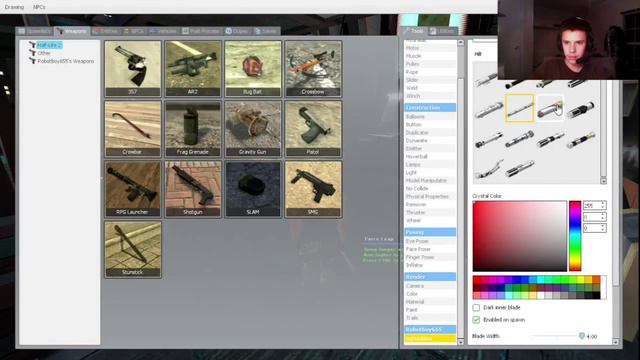640x360 pixels.
Task: Click the blue value field showing 0
Action: [x=595, y=228]
